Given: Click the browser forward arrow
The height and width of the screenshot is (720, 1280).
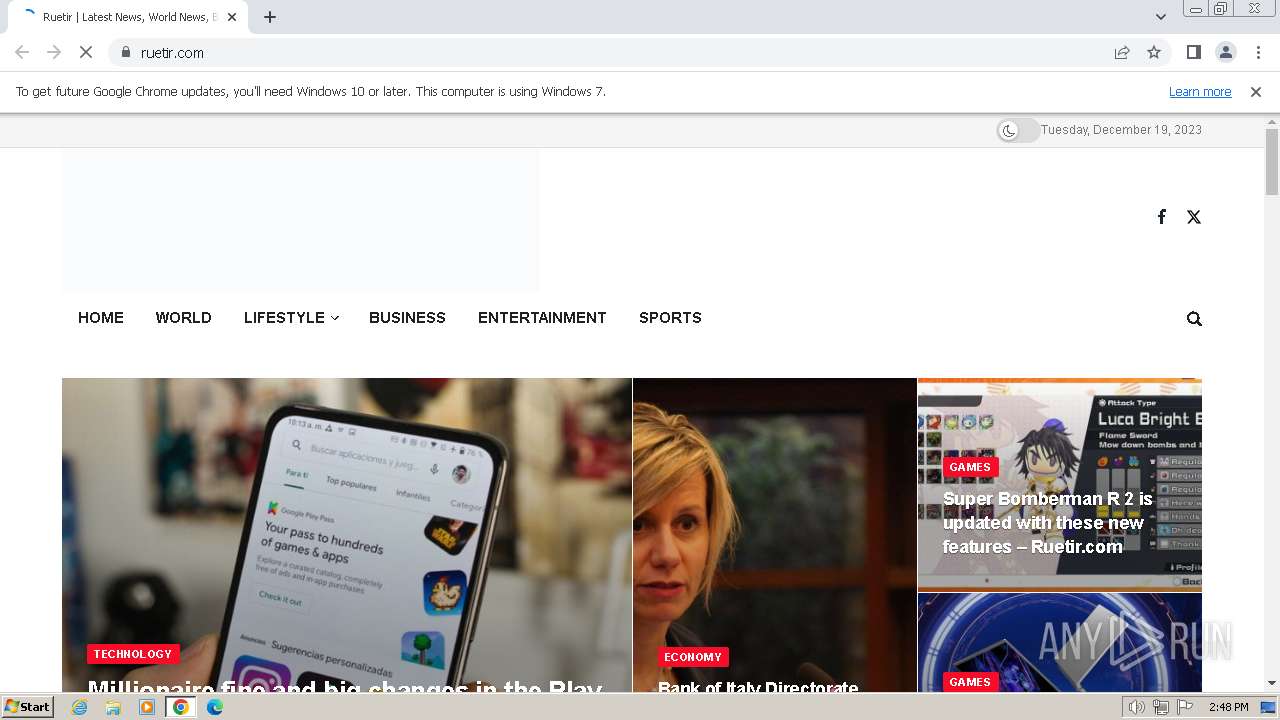Looking at the screenshot, I should point(54,52).
